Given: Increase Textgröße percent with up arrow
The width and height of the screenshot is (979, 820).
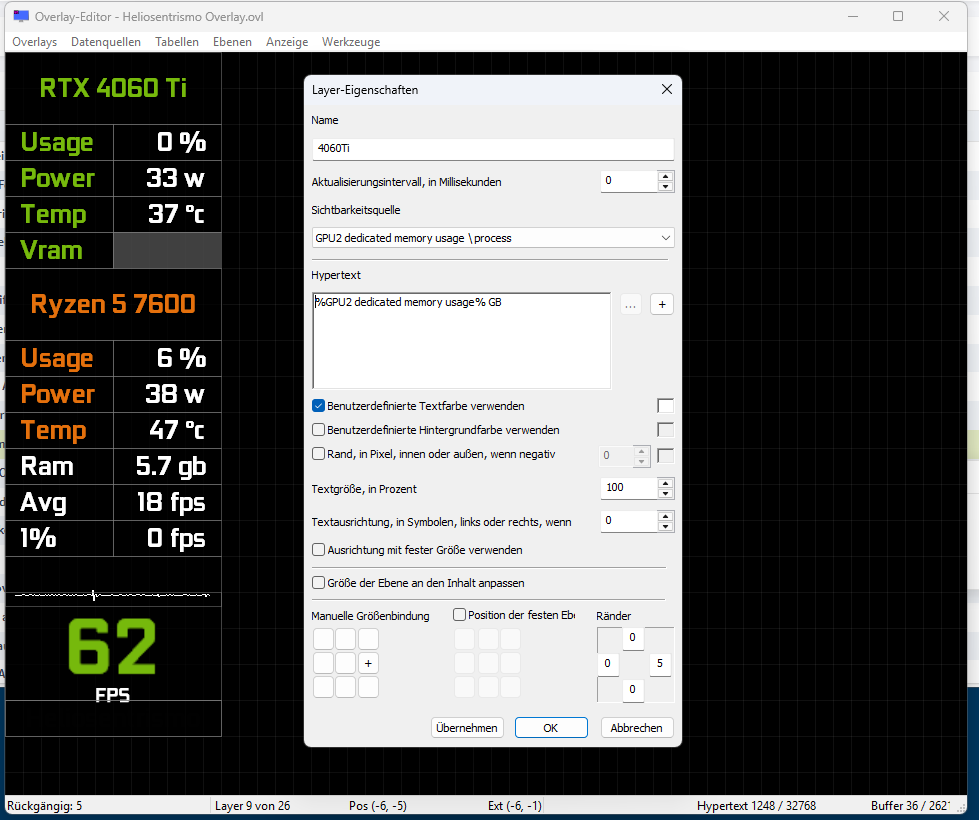Looking at the screenshot, I should [x=666, y=483].
